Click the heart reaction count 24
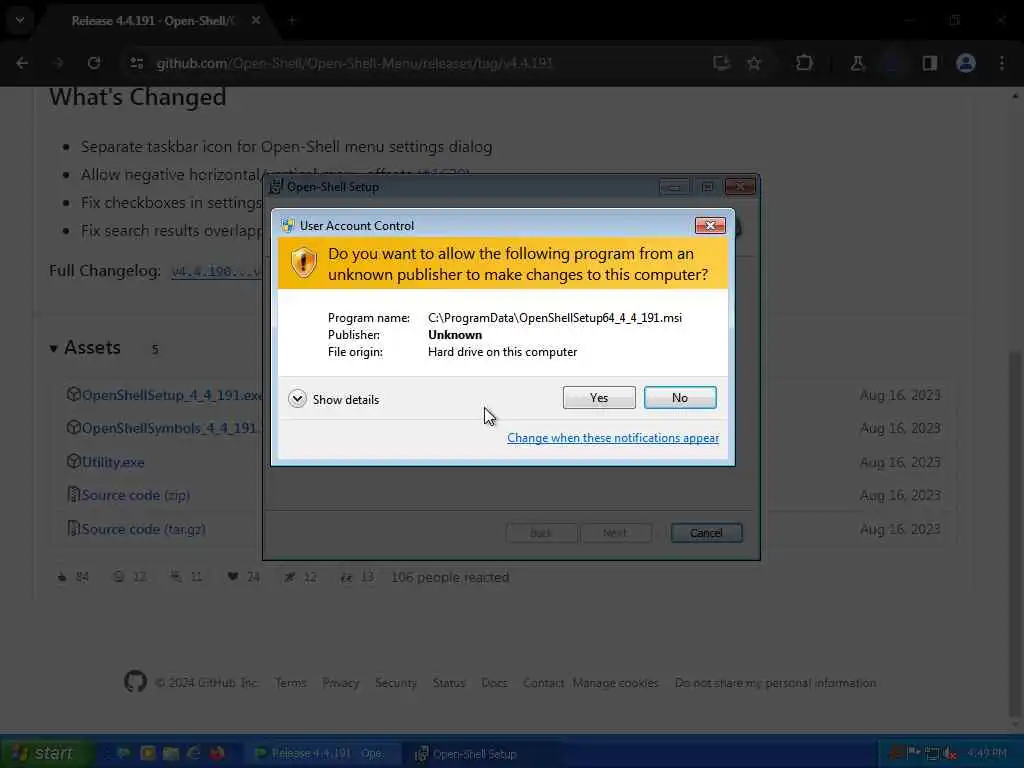 244,577
